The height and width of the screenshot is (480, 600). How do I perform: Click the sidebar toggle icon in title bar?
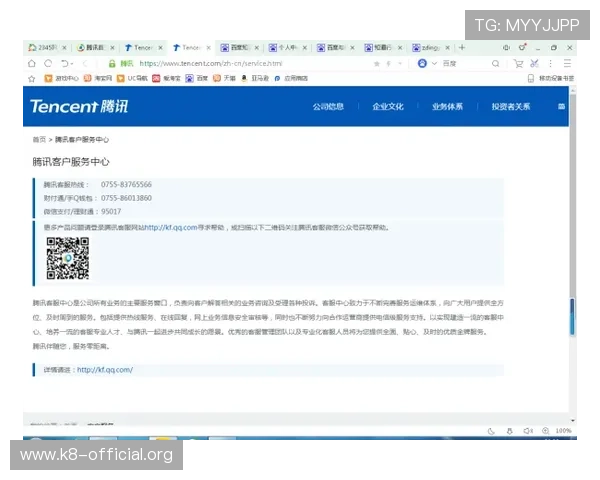507,47
